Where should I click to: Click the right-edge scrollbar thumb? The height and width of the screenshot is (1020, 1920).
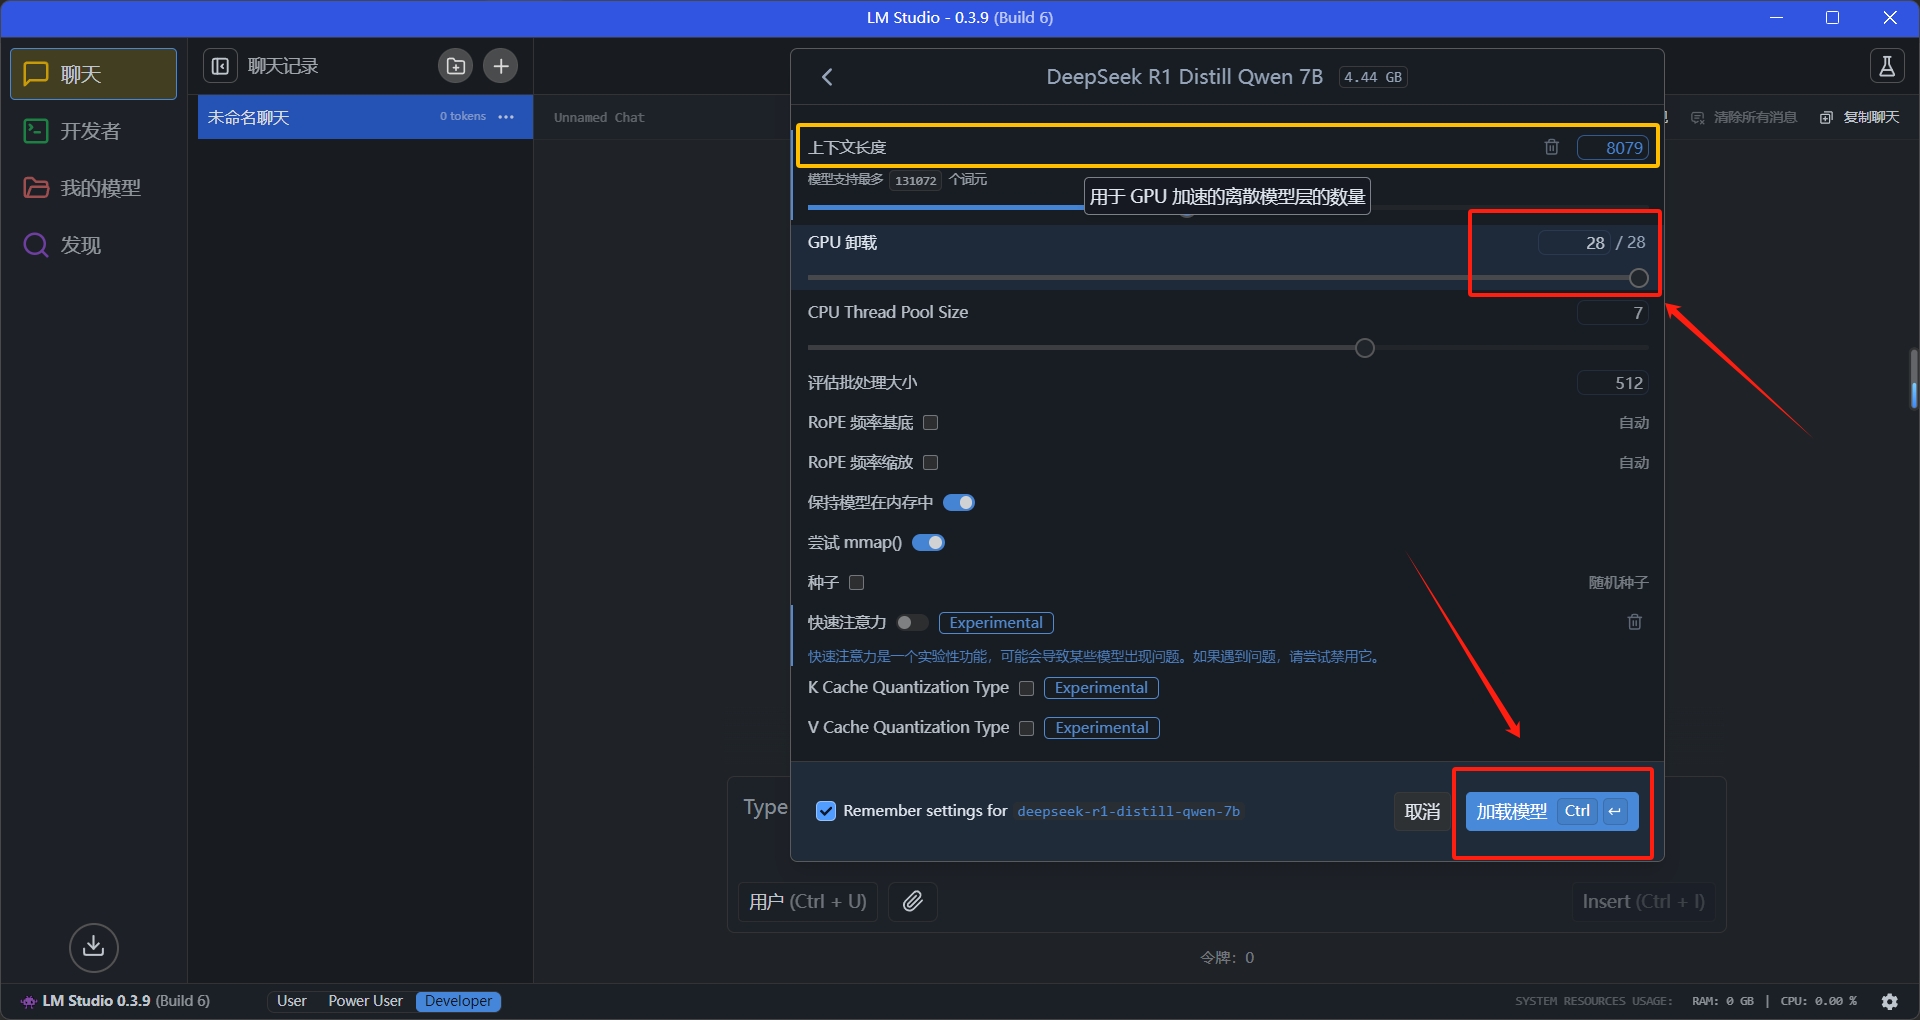click(1913, 378)
